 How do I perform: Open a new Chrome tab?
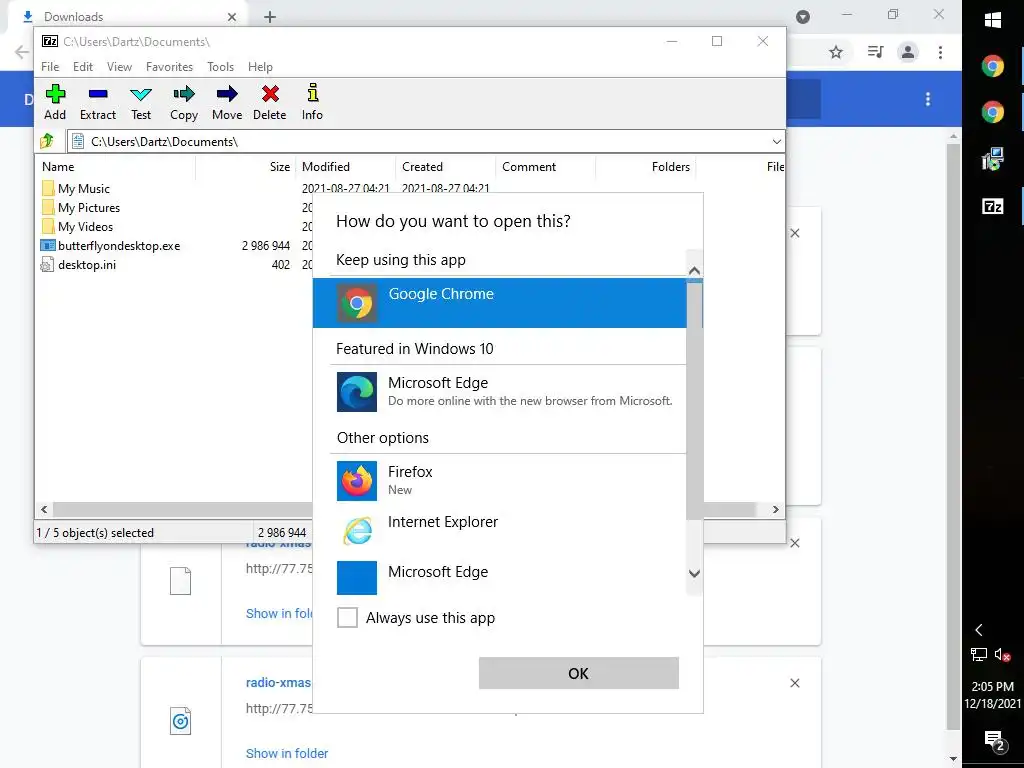(270, 17)
